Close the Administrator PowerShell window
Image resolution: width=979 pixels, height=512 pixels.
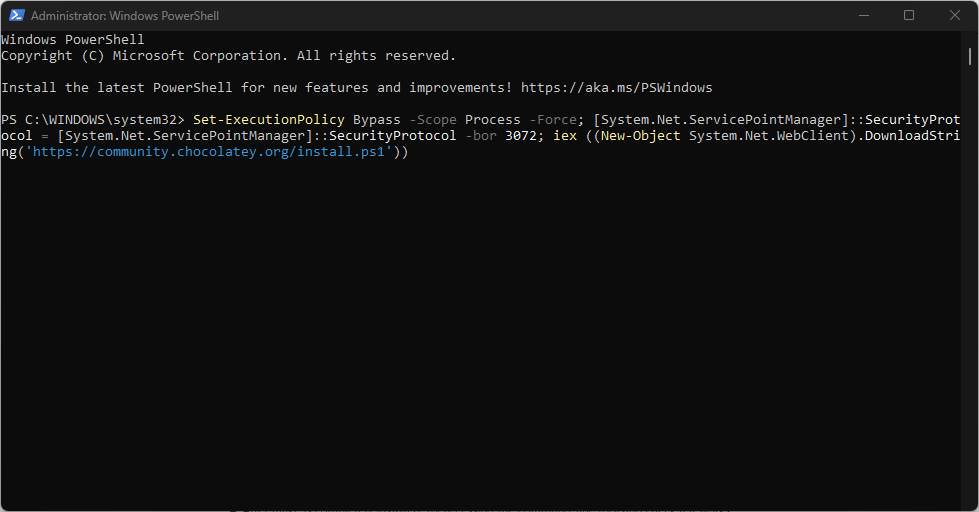coord(955,16)
